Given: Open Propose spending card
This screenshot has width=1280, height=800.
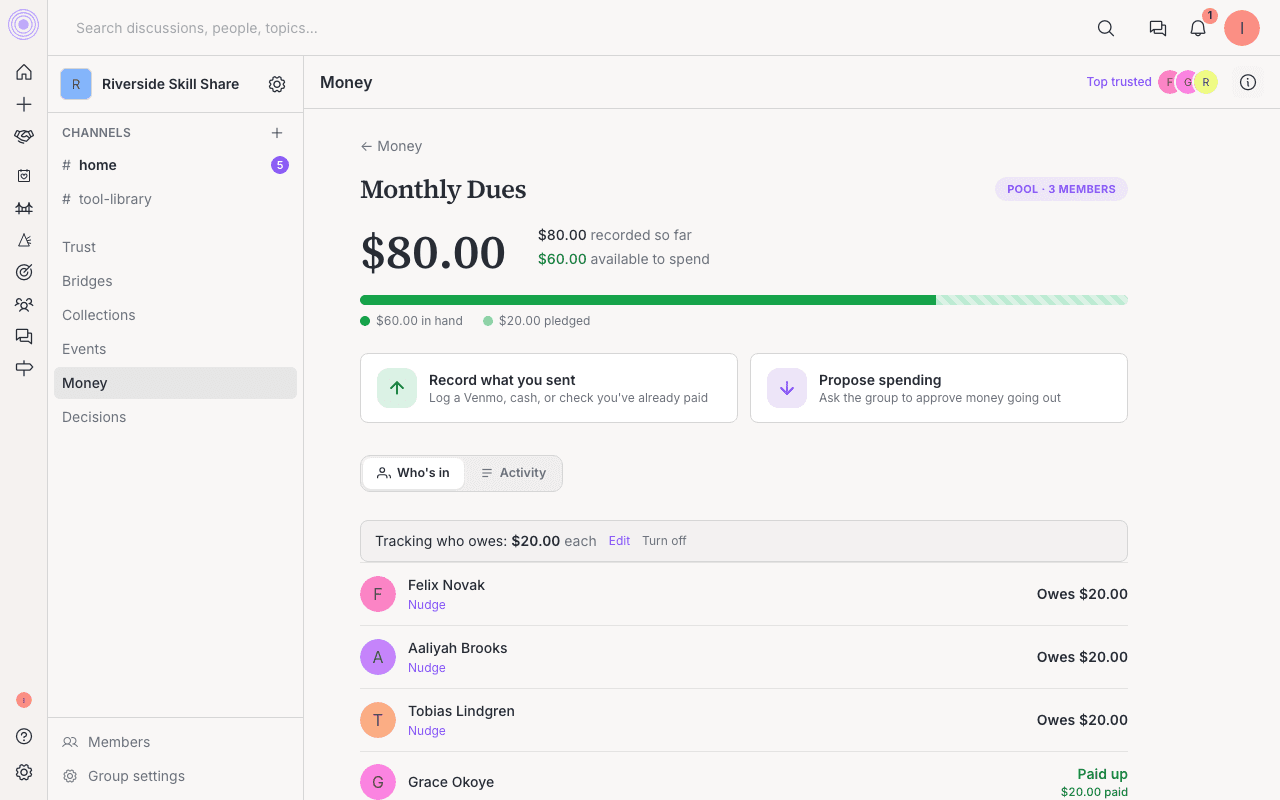Looking at the screenshot, I should (x=939, y=388).
